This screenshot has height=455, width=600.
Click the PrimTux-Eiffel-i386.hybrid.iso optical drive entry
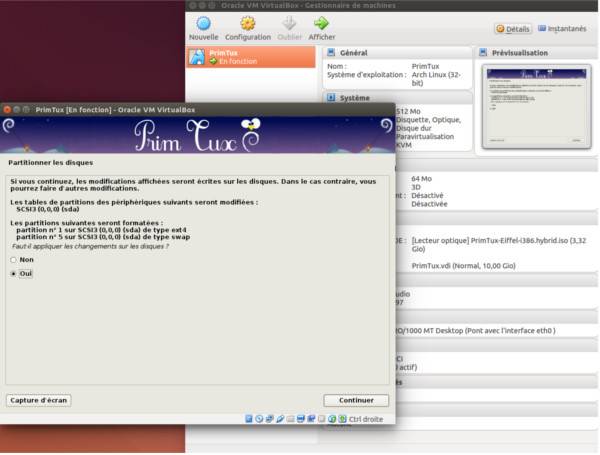(499, 245)
